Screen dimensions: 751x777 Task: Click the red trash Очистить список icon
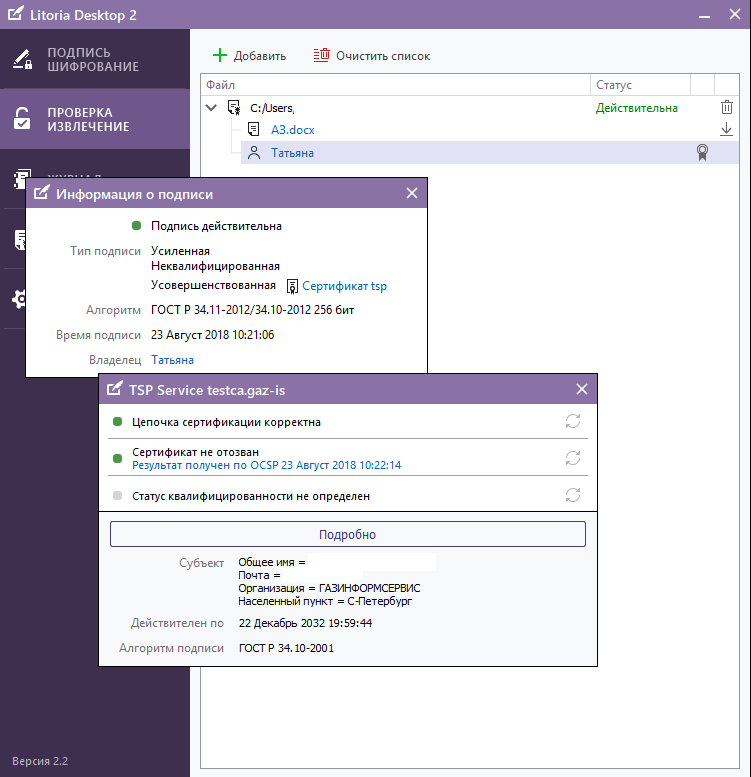tap(322, 55)
